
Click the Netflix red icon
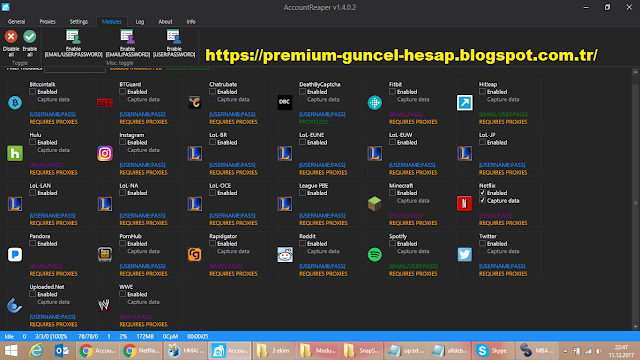[464, 204]
